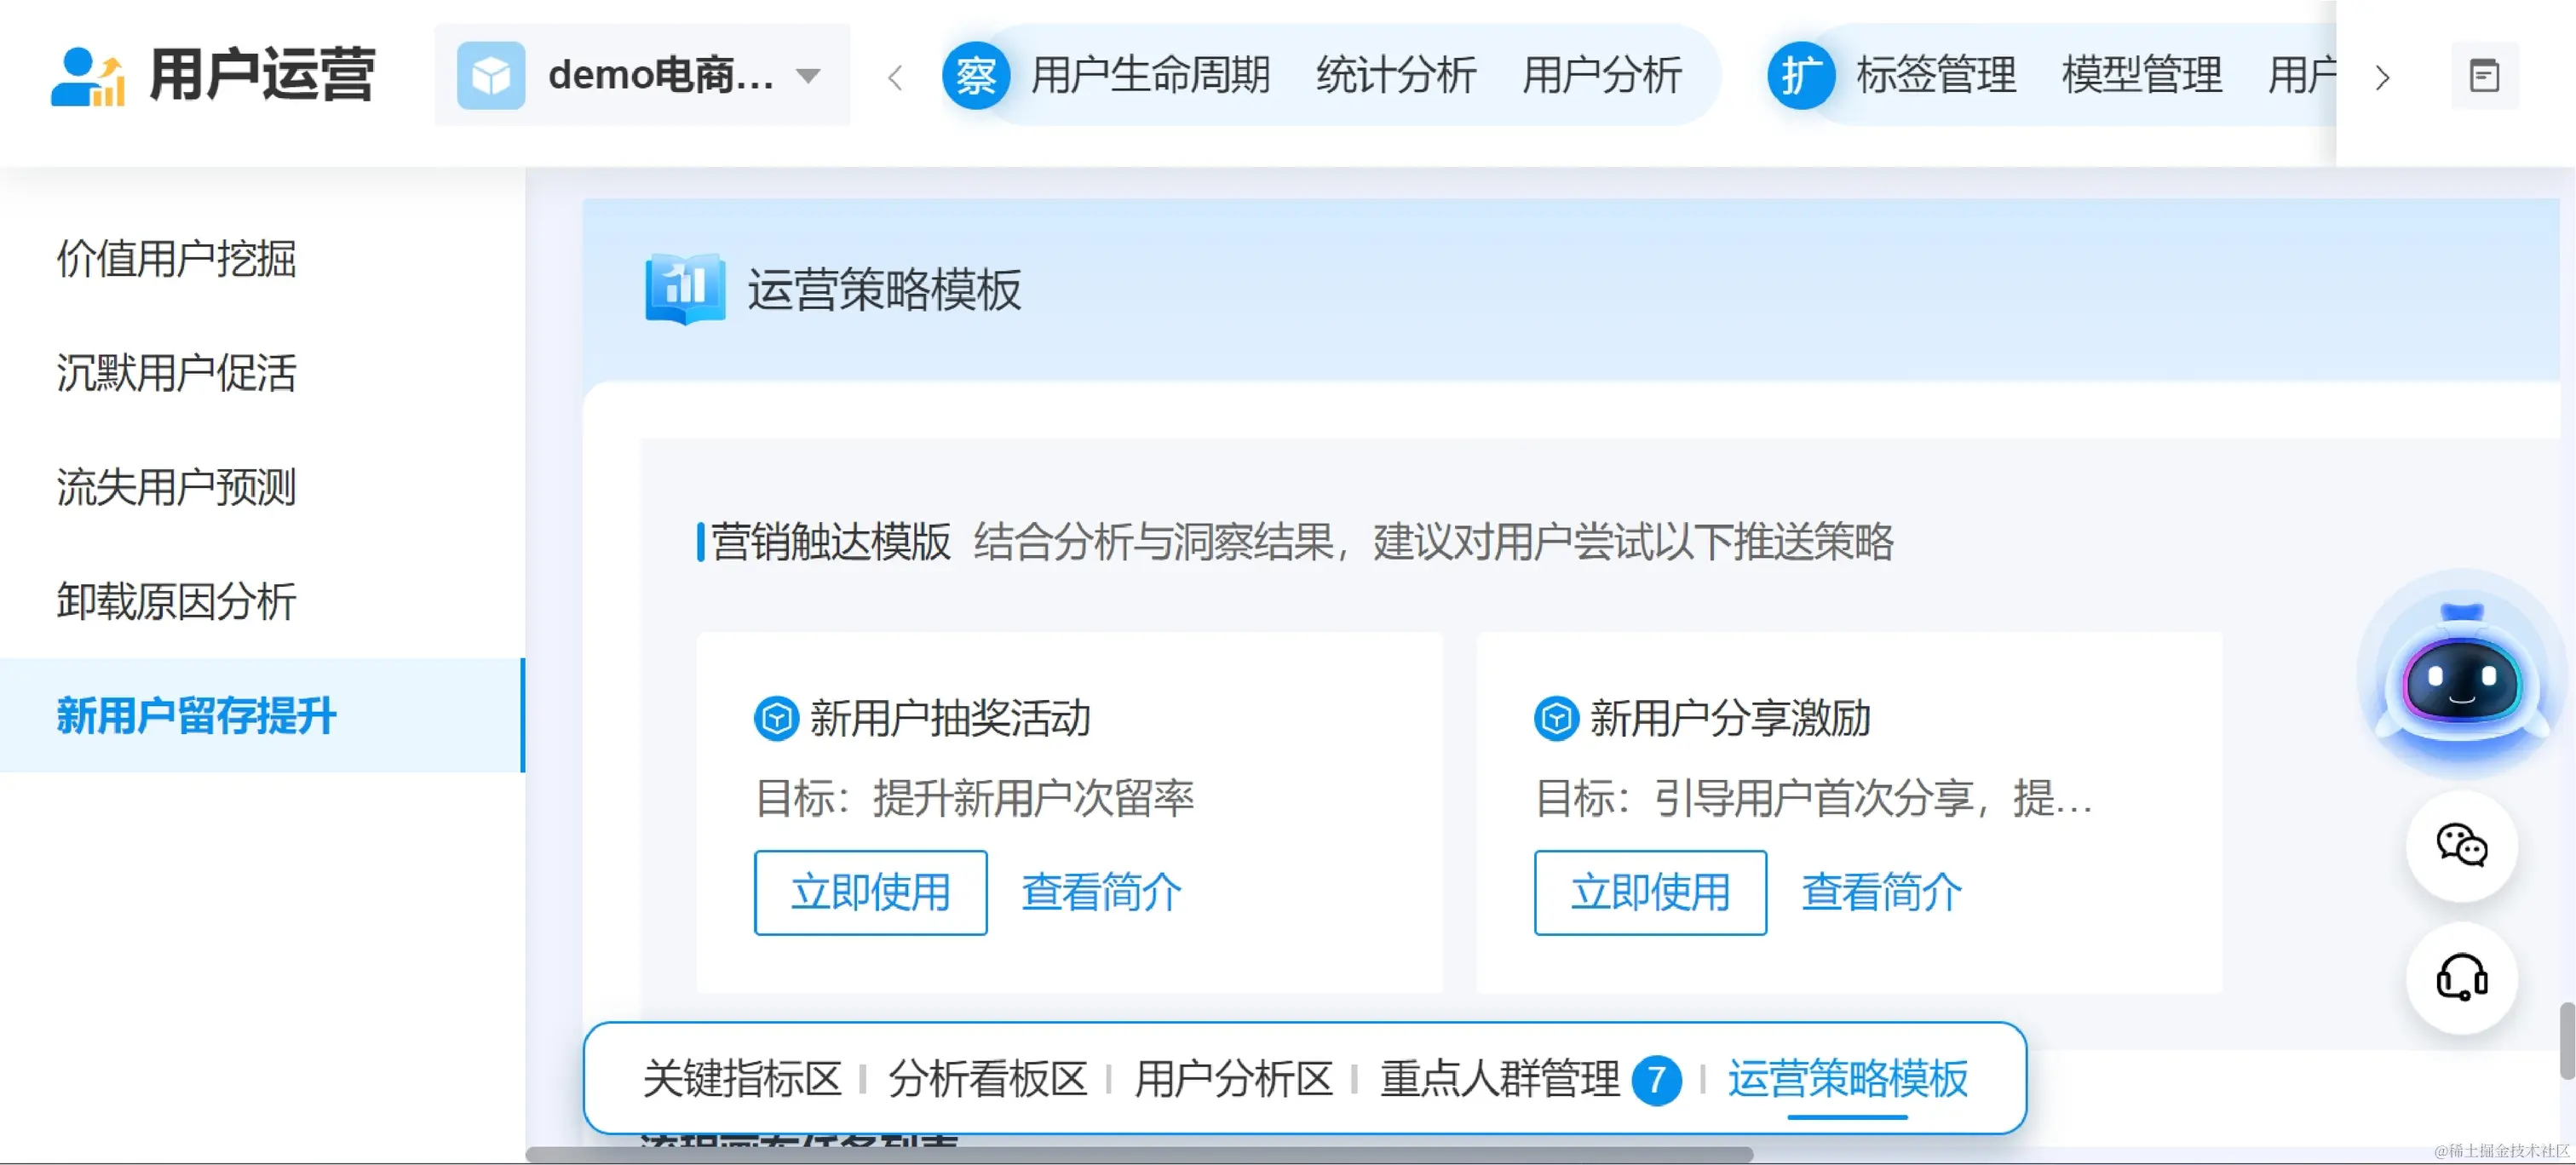Click 目标：提升新用户次留率 text
This screenshot has height=1165, width=2576.
coord(975,798)
